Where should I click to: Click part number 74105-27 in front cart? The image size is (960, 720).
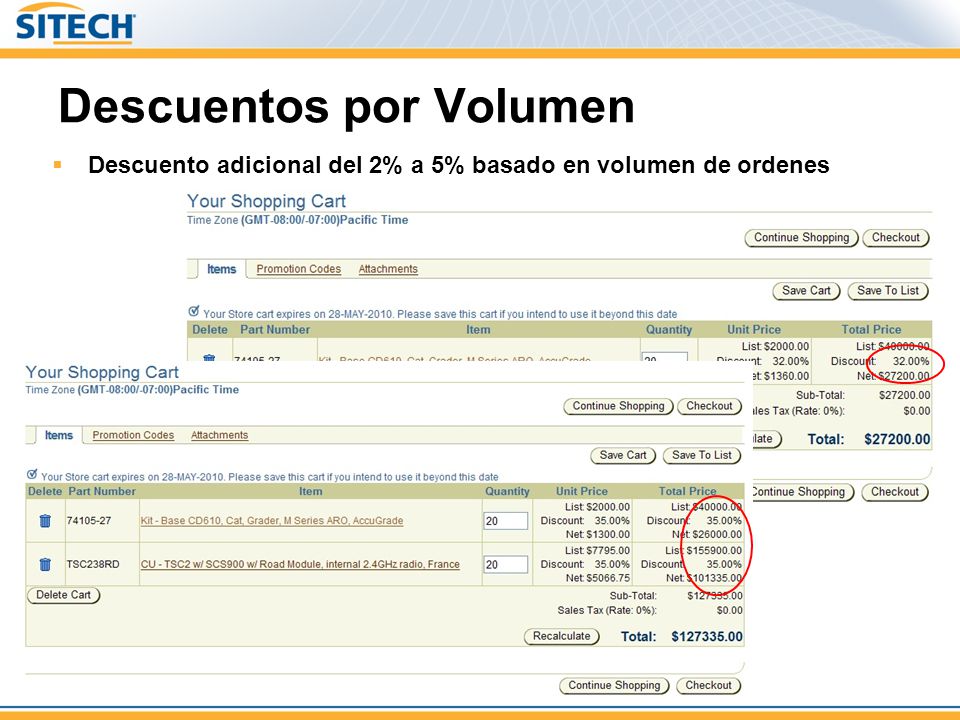click(89, 521)
